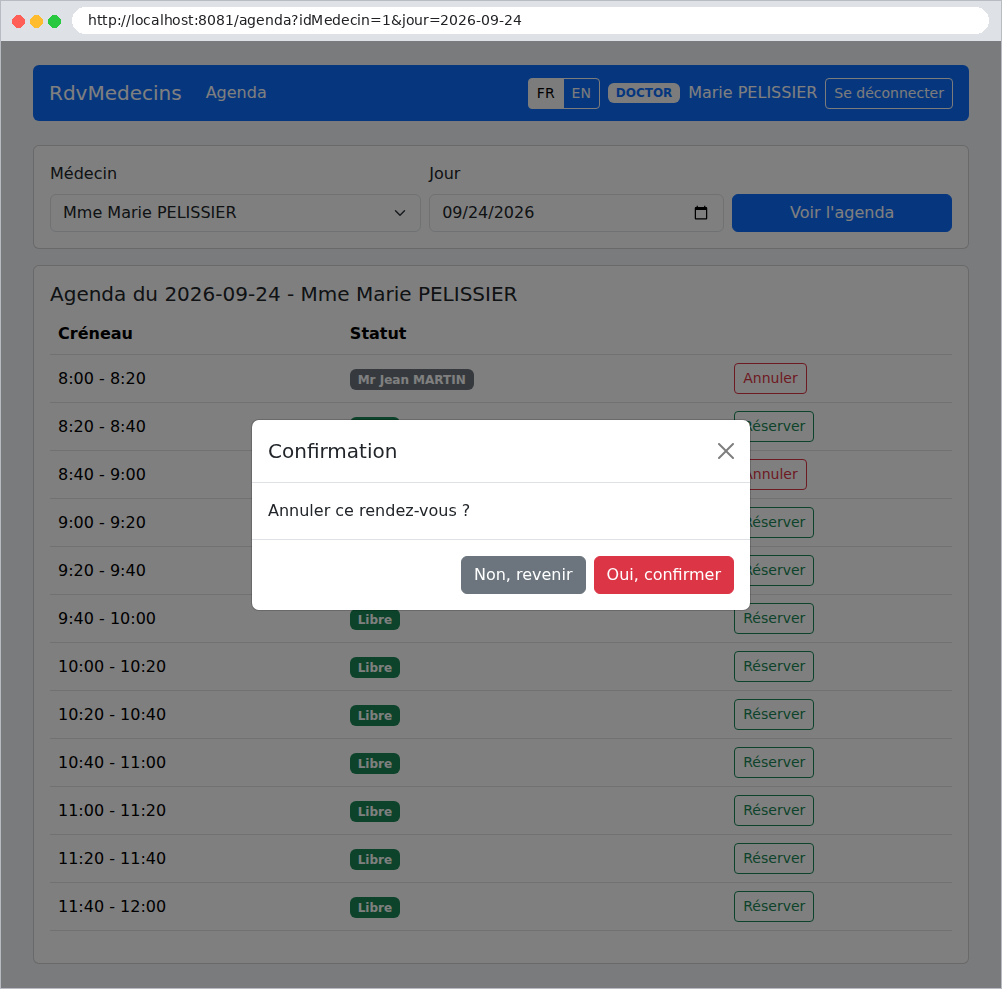Reserve the 10:40 - 11:00 slot
Screen dimensions: 1002x989
point(774,762)
